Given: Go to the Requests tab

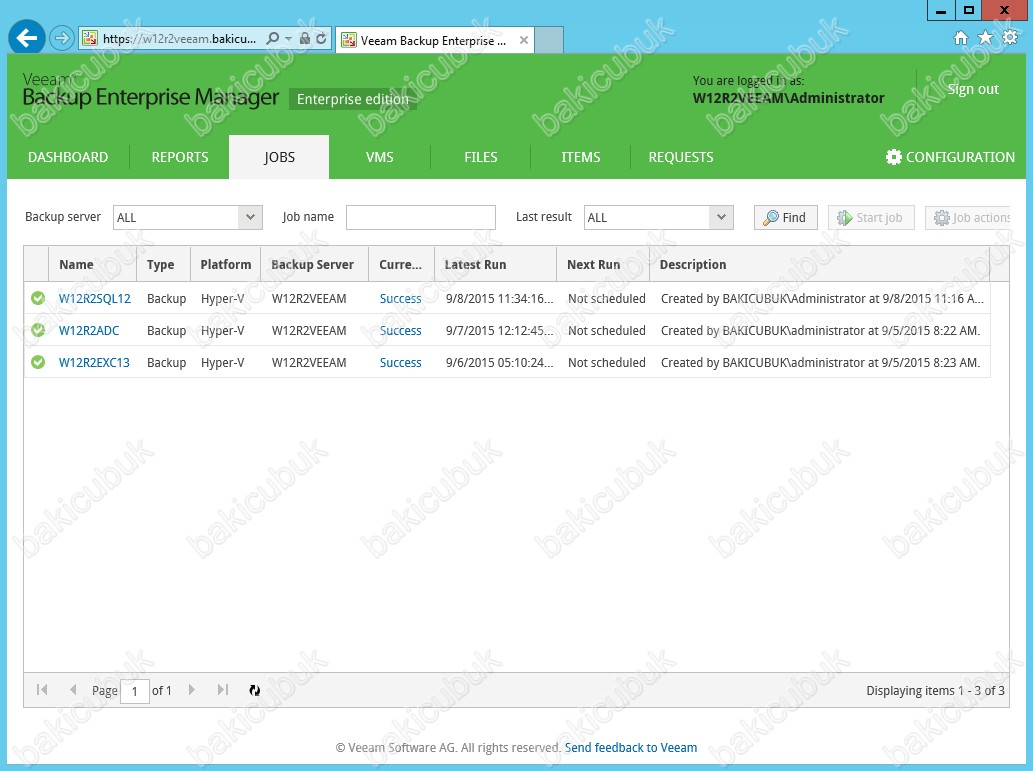Looking at the screenshot, I should [x=681, y=157].
